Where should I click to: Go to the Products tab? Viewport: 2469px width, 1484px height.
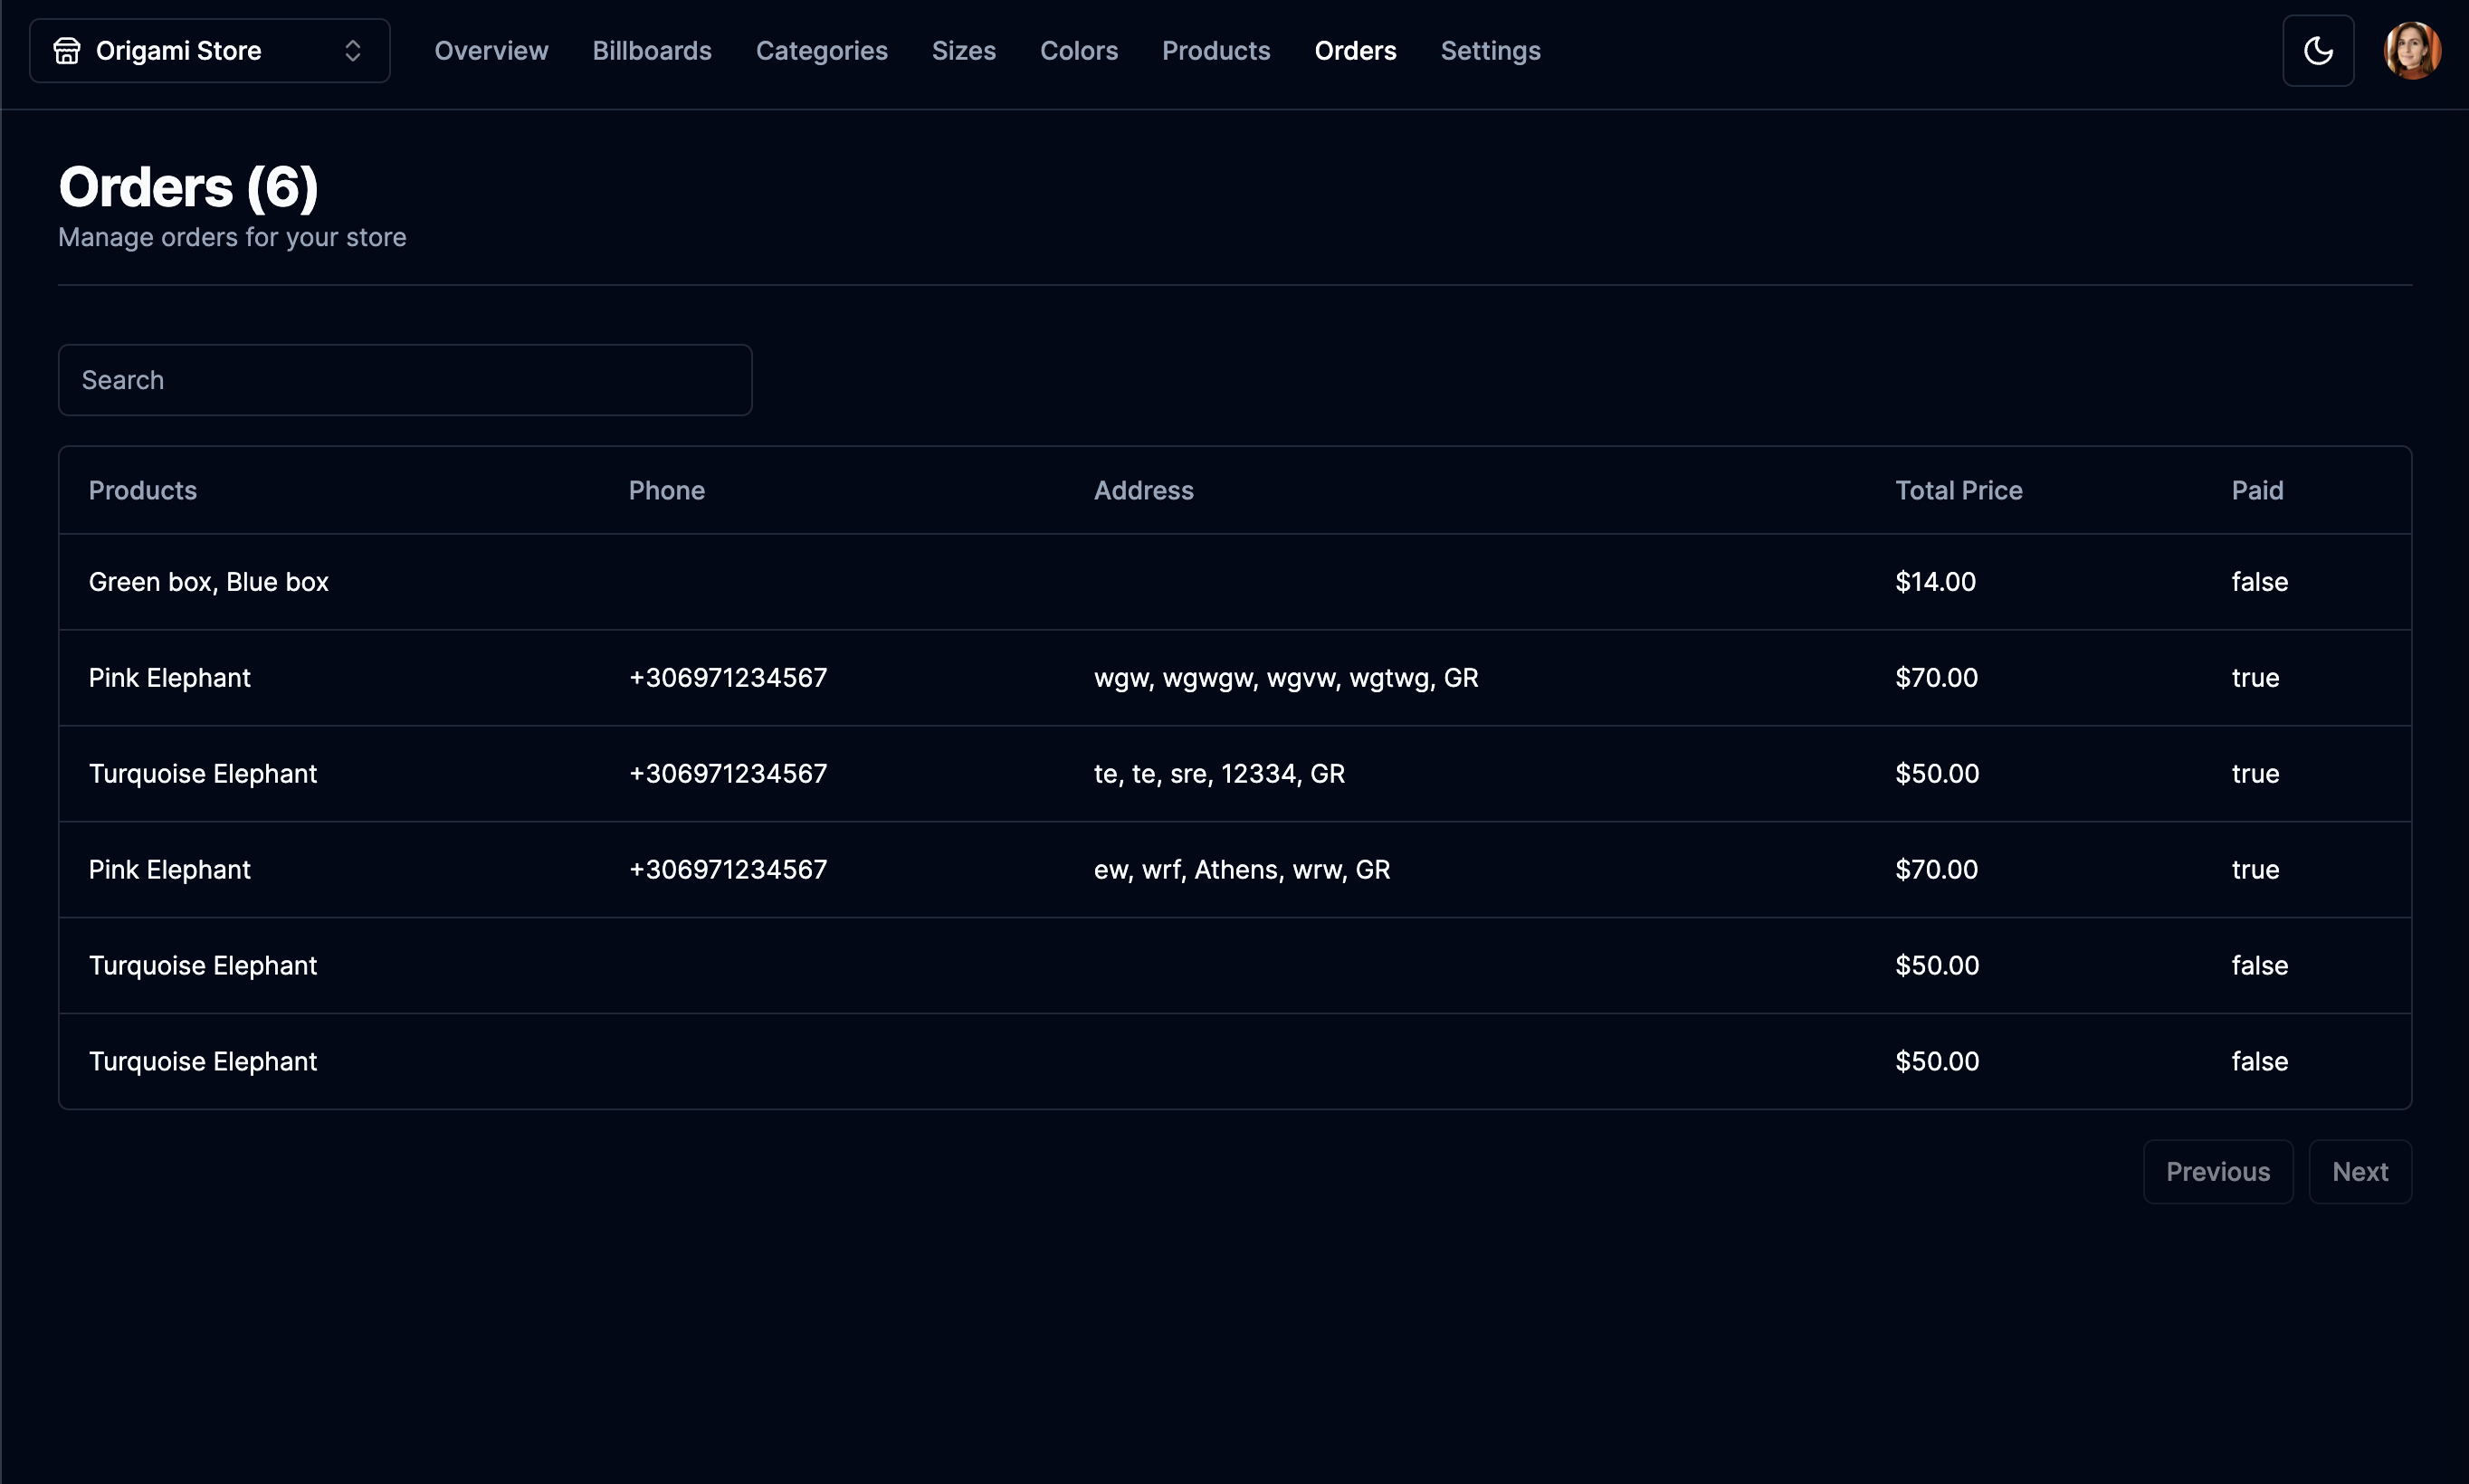click(x=1215, y=51)
